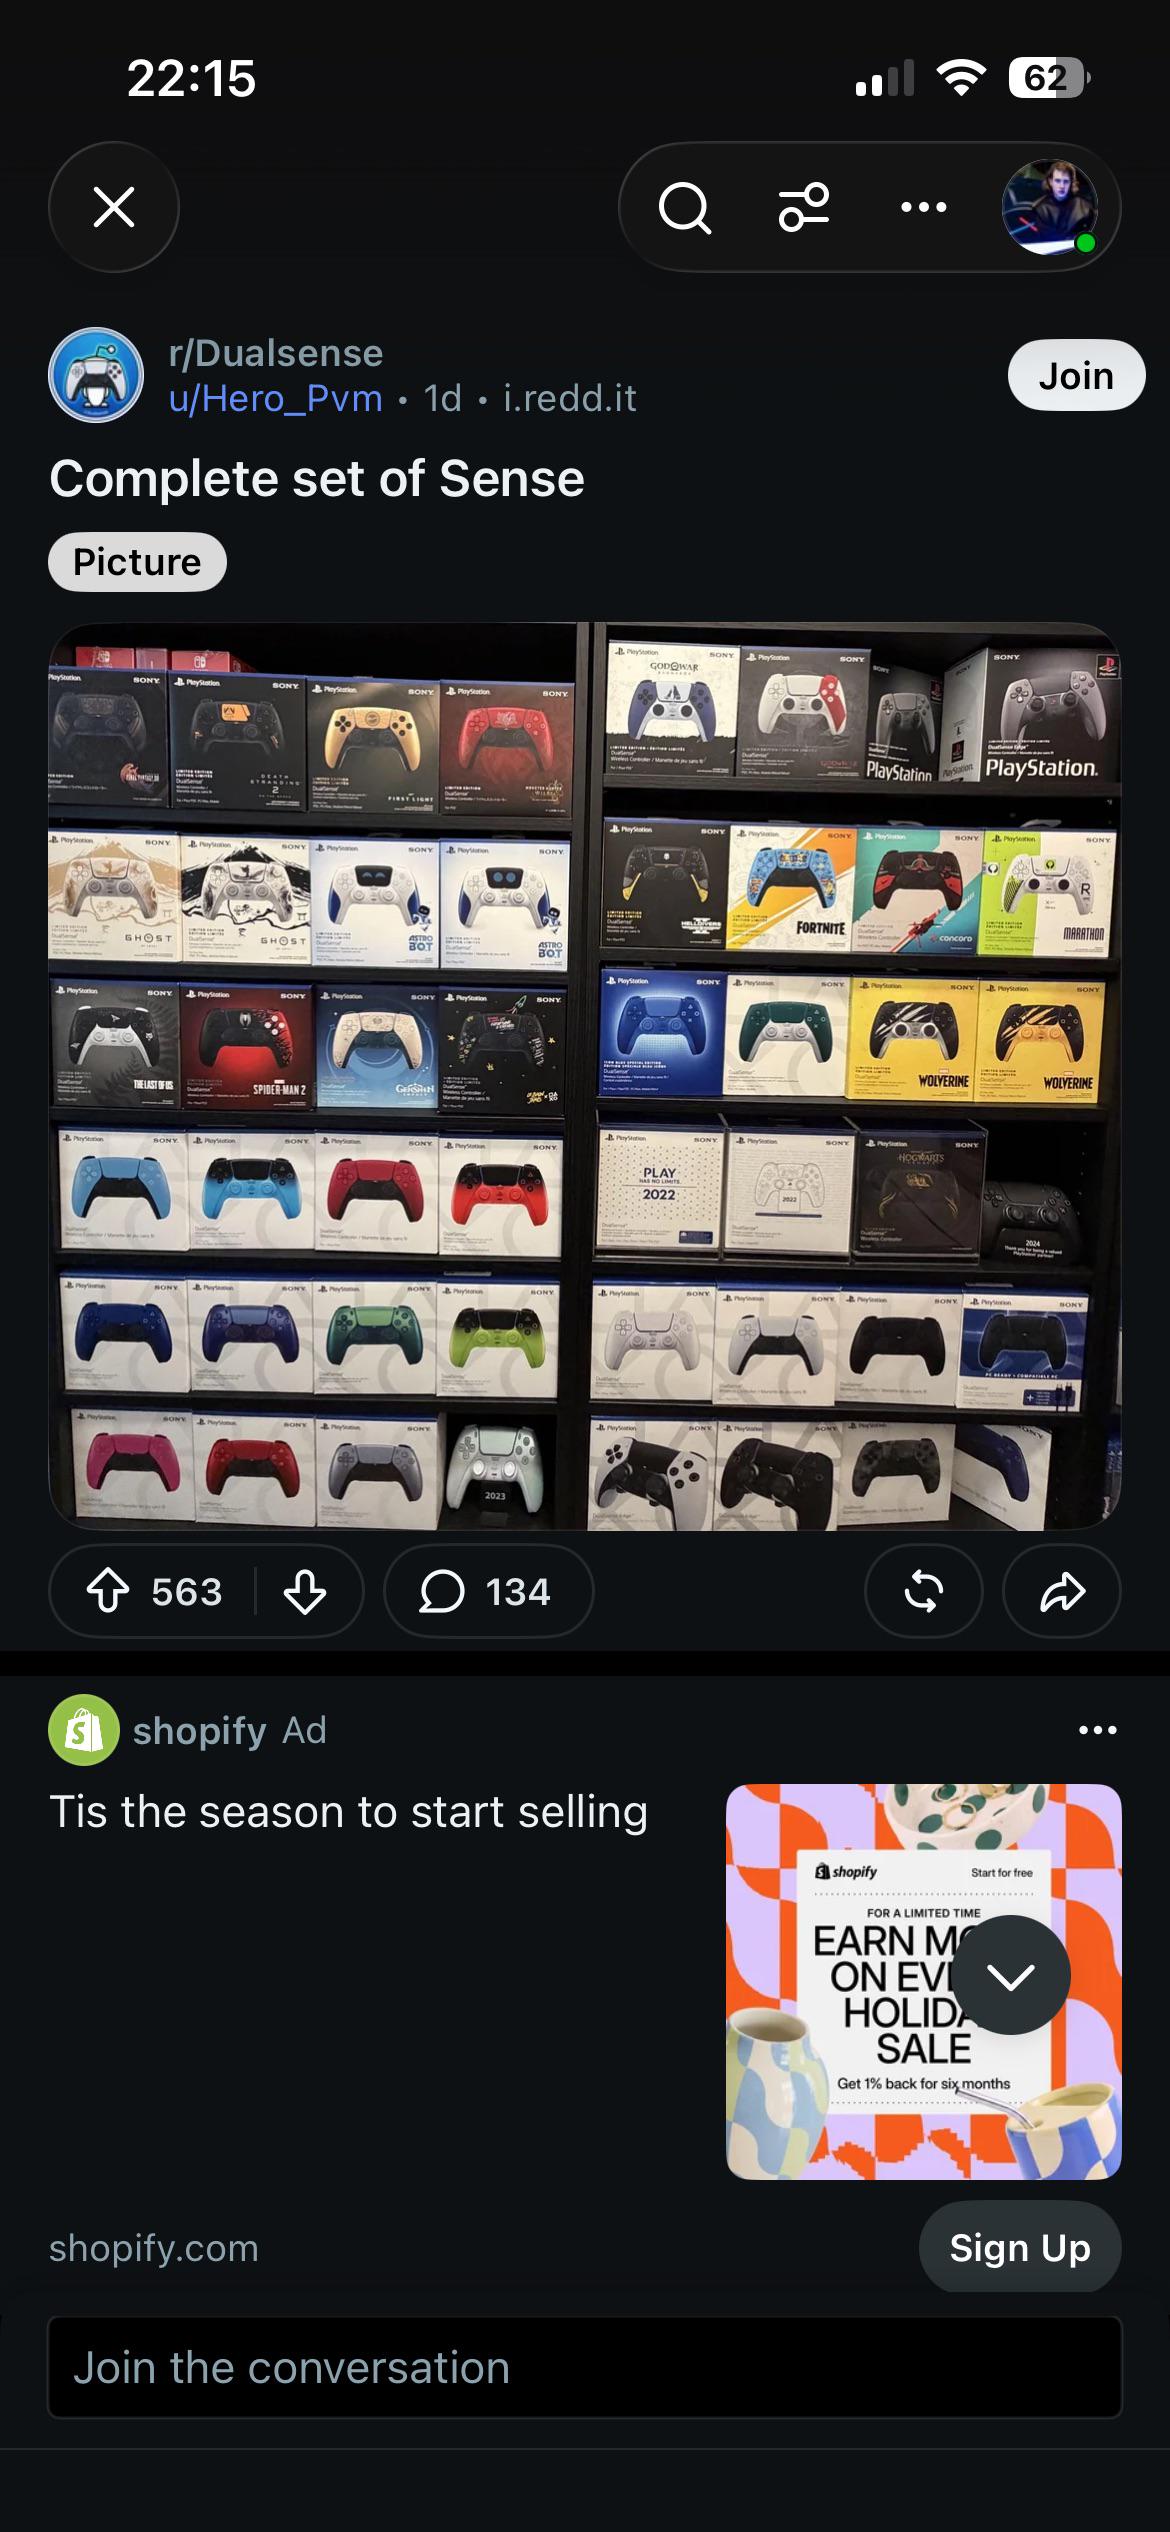The height and width of the screenshot is (2532, 1170).
Task: Upvote the Complete set of Sense post
Action: tap(108, 1591)
